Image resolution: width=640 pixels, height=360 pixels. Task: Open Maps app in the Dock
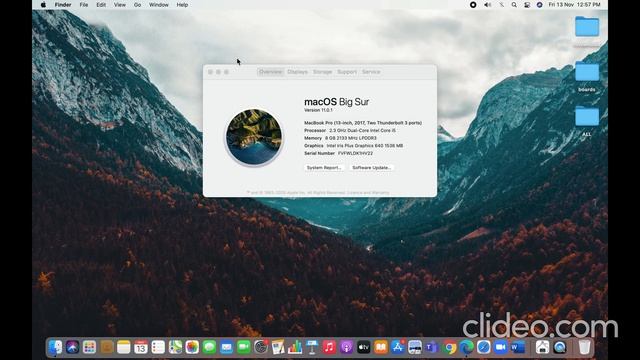point(175,347)
